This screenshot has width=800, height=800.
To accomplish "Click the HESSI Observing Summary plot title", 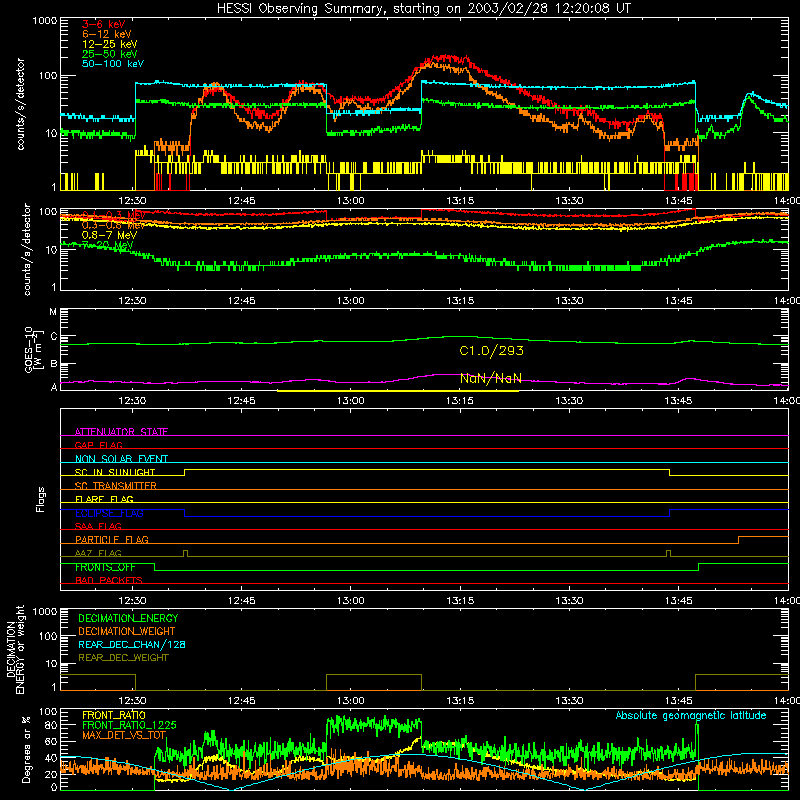I will [424, 9].
